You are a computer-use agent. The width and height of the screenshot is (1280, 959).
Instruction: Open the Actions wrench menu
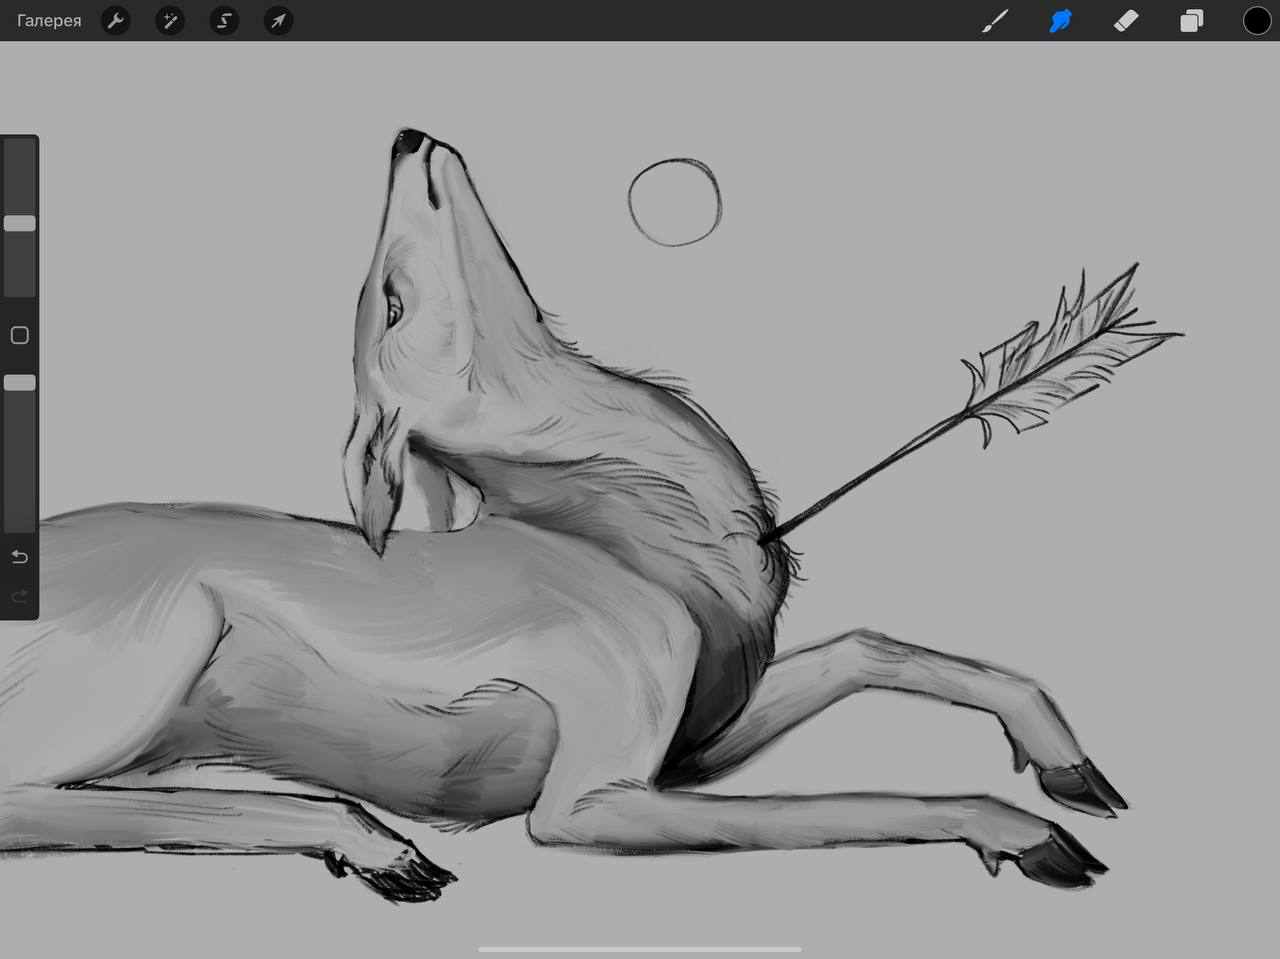(x=116, y=21)
